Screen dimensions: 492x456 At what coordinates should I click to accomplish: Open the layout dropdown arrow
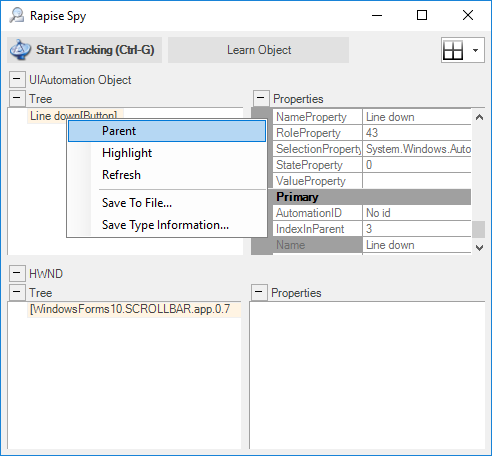click(x=475, y=50)
